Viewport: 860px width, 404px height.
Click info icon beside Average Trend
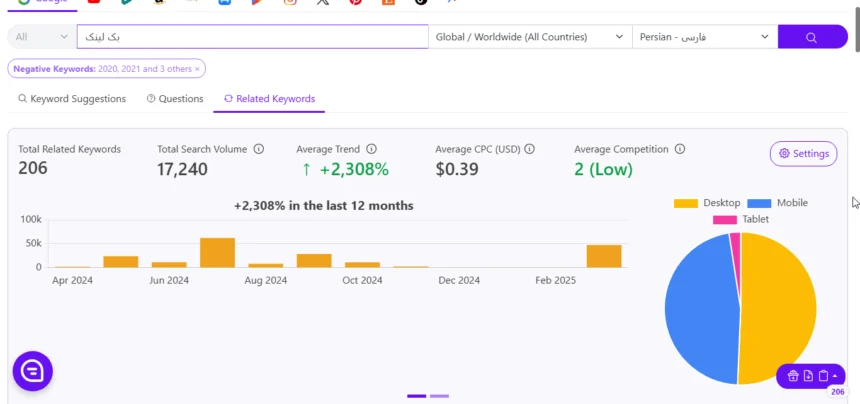371,149
